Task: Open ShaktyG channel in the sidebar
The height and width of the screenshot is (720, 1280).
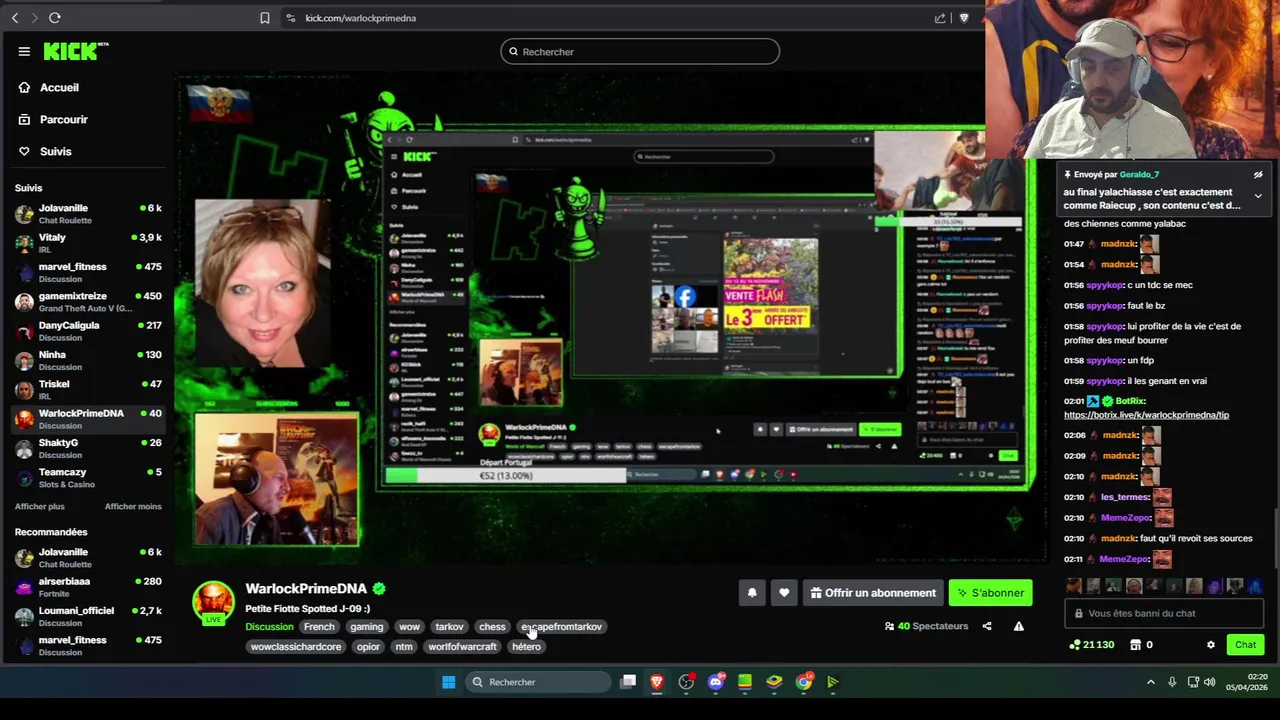Action: pyautogui.click(x=88, y=448)
